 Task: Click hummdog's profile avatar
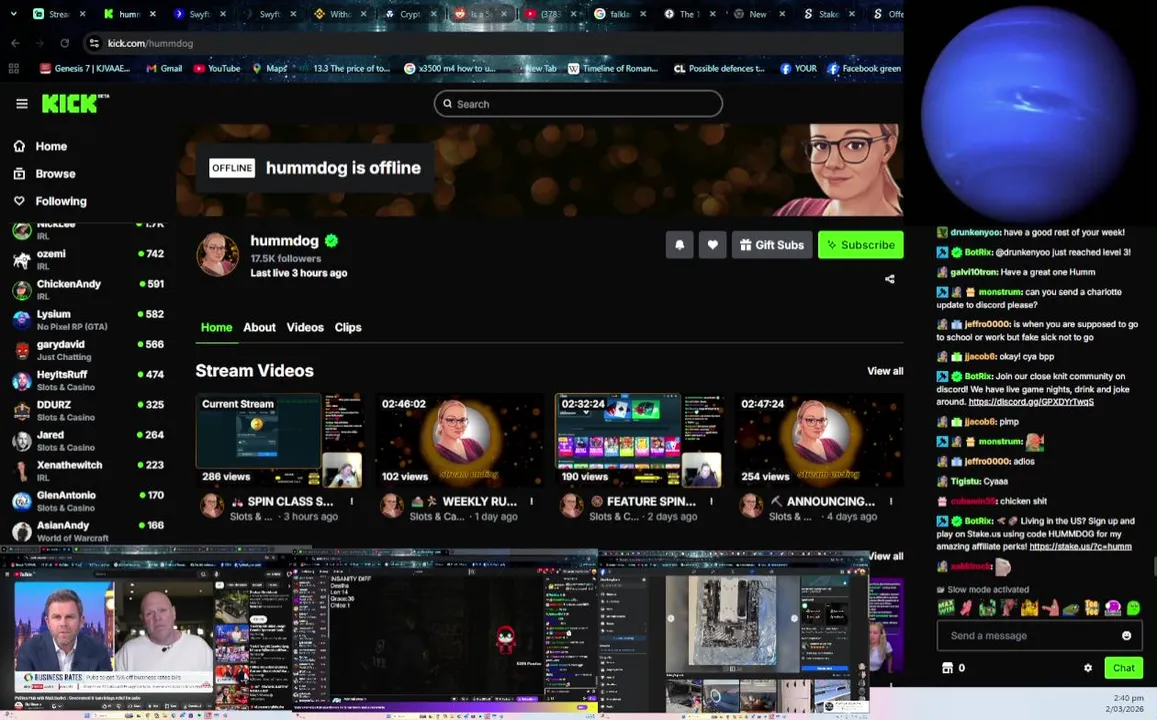217,255
